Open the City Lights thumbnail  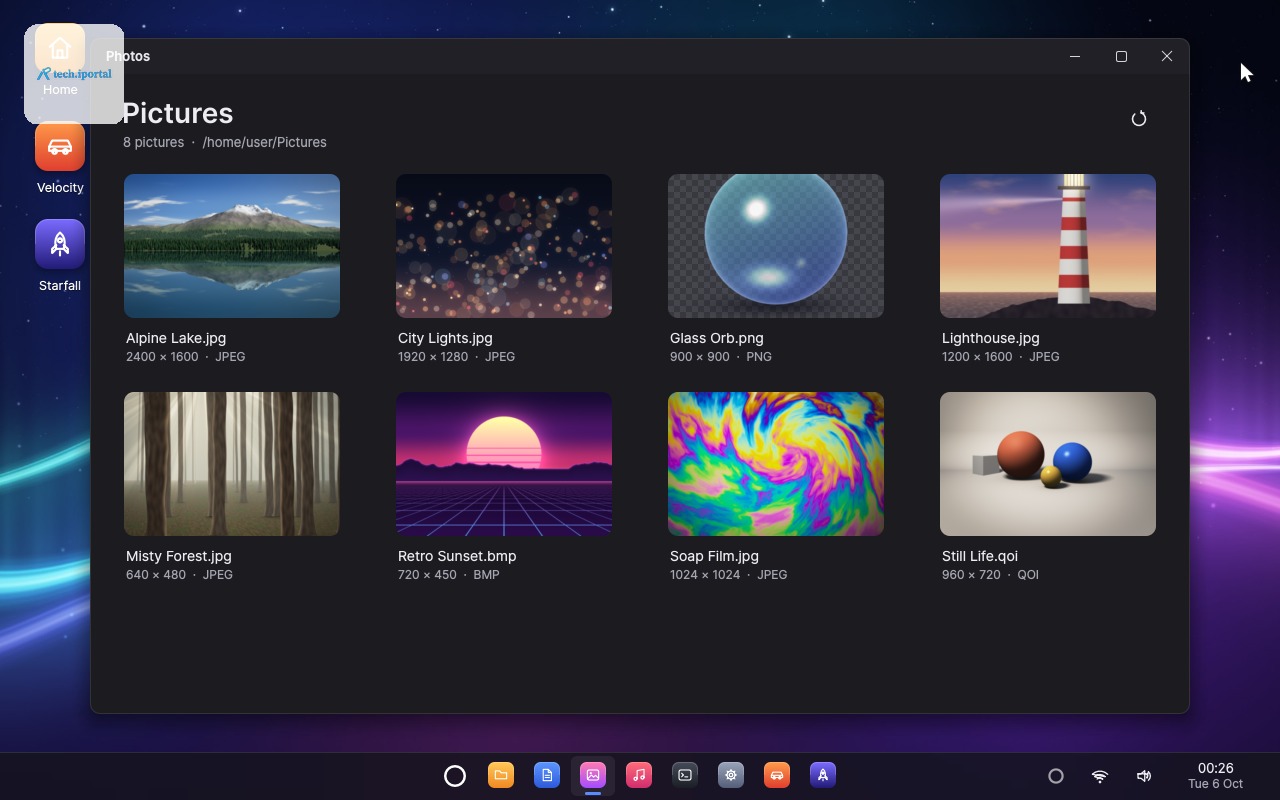(x=504, y=246)
